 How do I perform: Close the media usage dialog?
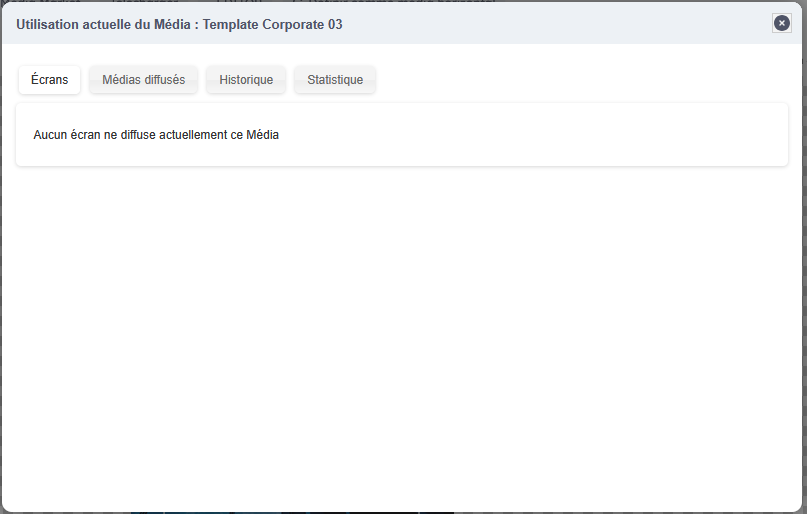coord(781,23)
